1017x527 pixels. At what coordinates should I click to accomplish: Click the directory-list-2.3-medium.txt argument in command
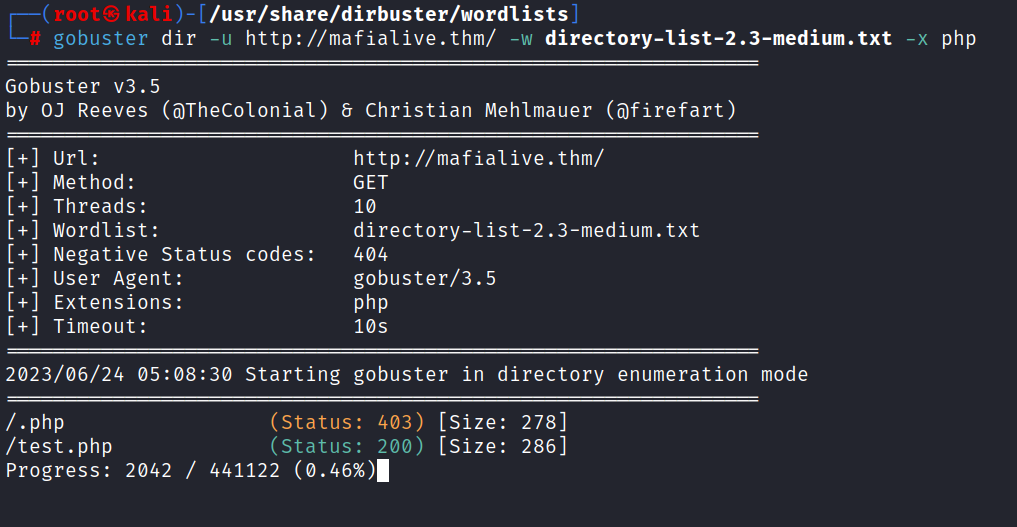click(719, 38)
